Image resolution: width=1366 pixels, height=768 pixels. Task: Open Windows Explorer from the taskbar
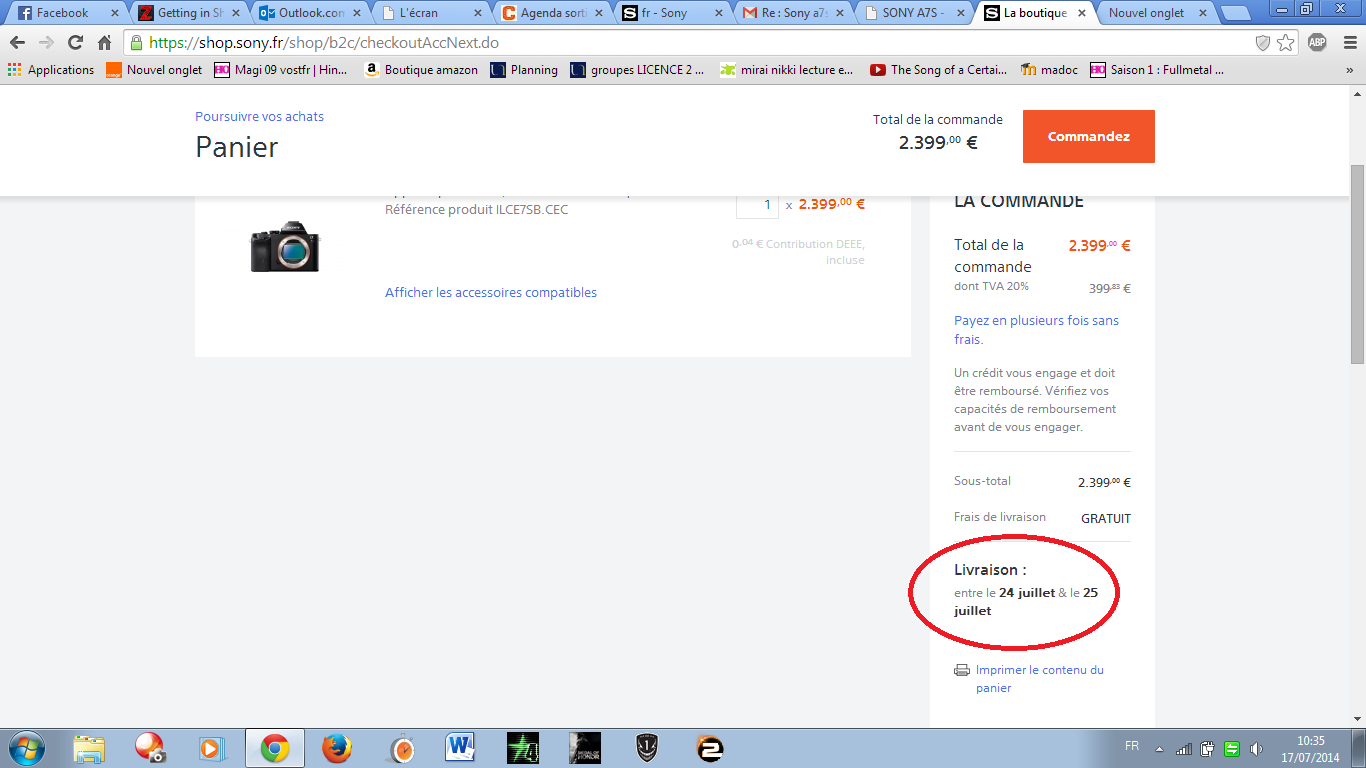pyautogui.click(x=89, y=748)
